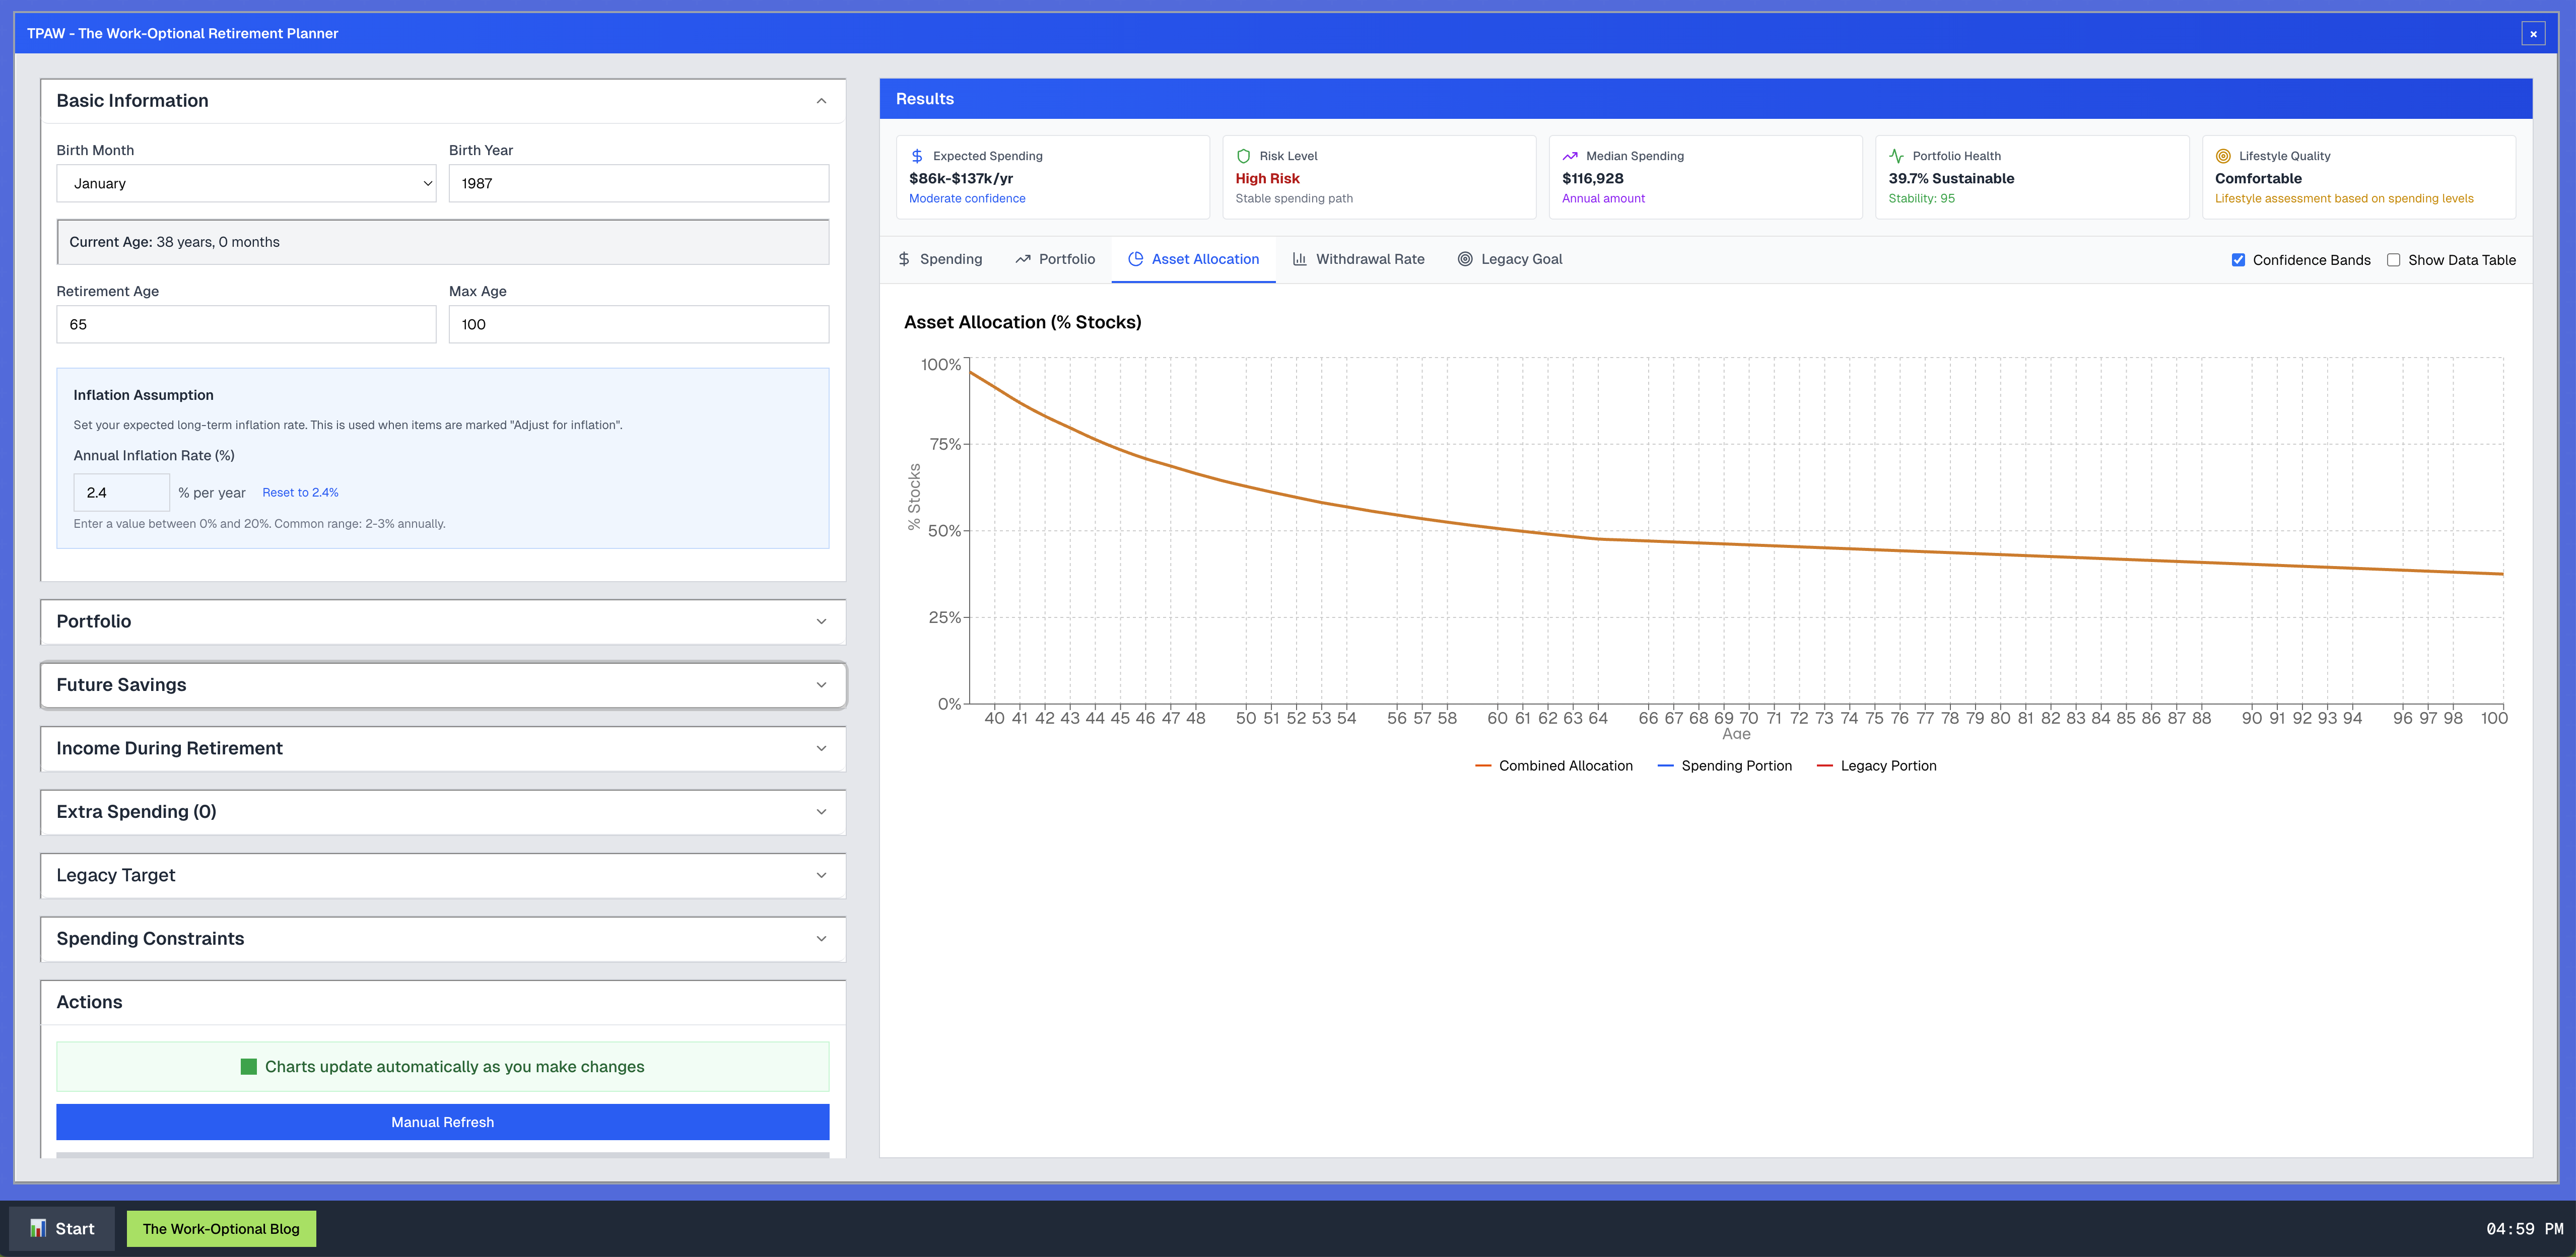Image resolution: width=2576 pixels, height=1257 pixels.
Task: Click the pie chart icon on Asset Allocation tab
Action: (1136, 259)
